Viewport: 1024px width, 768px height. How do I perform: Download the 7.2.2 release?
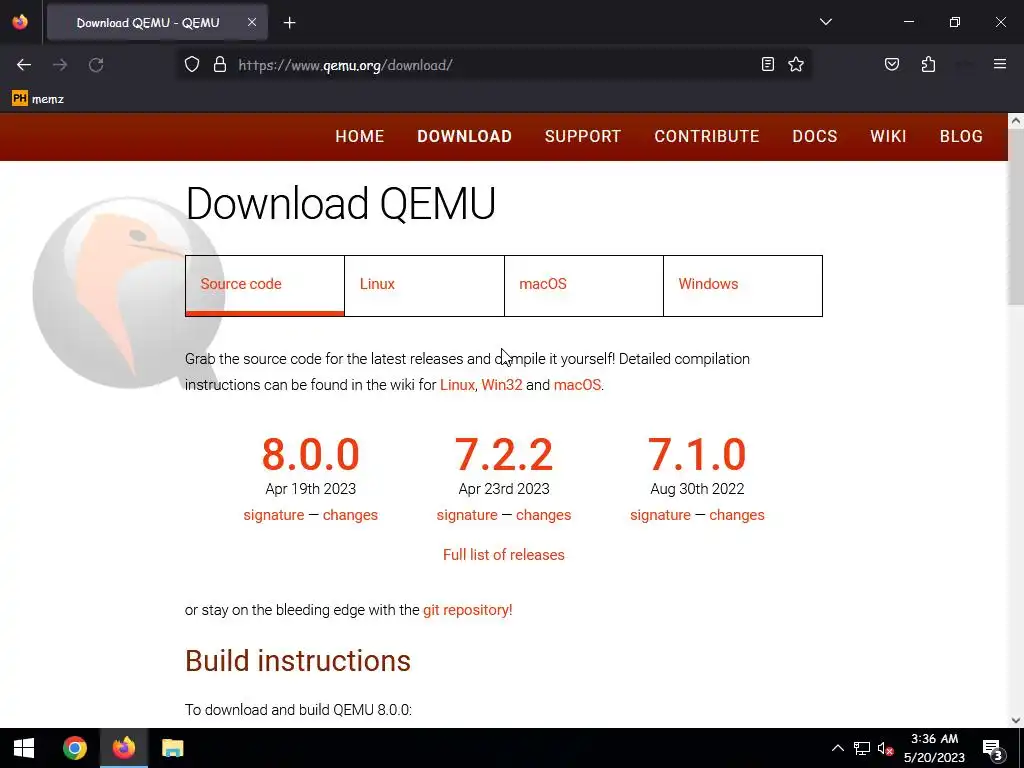click(504, 455)
